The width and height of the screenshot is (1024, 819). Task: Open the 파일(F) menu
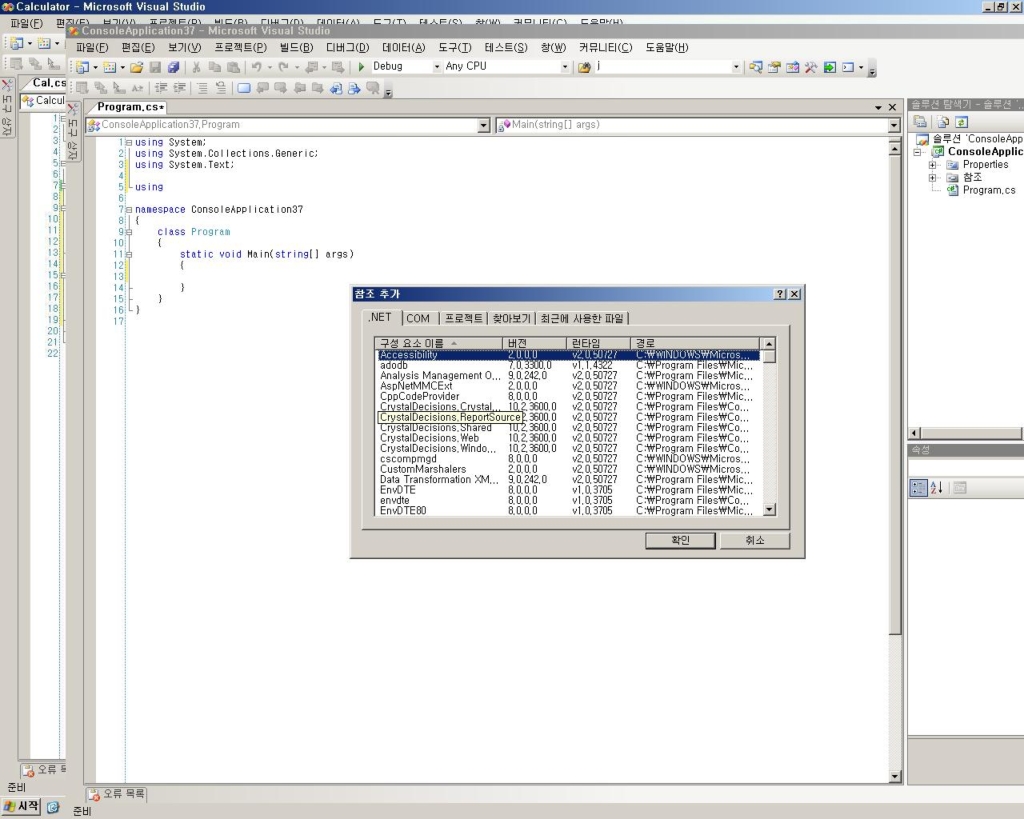[x=92, y=48]
